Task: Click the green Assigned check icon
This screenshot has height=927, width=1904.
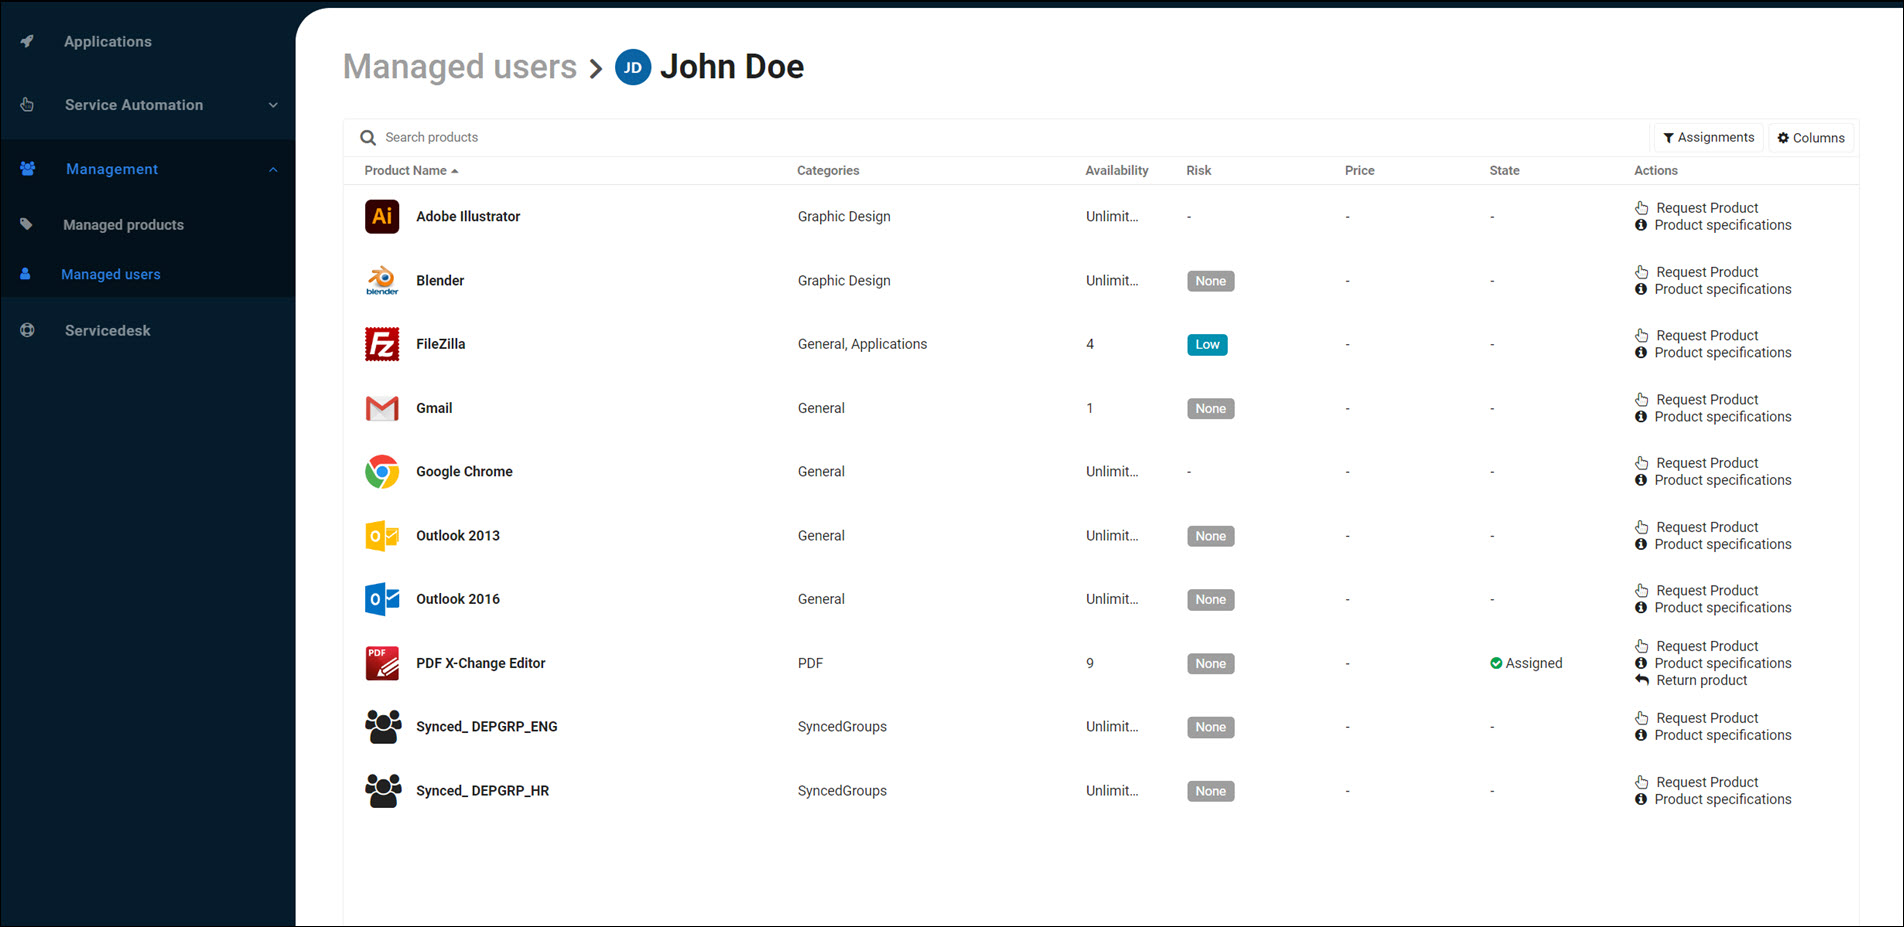Action: point(1496,663)
